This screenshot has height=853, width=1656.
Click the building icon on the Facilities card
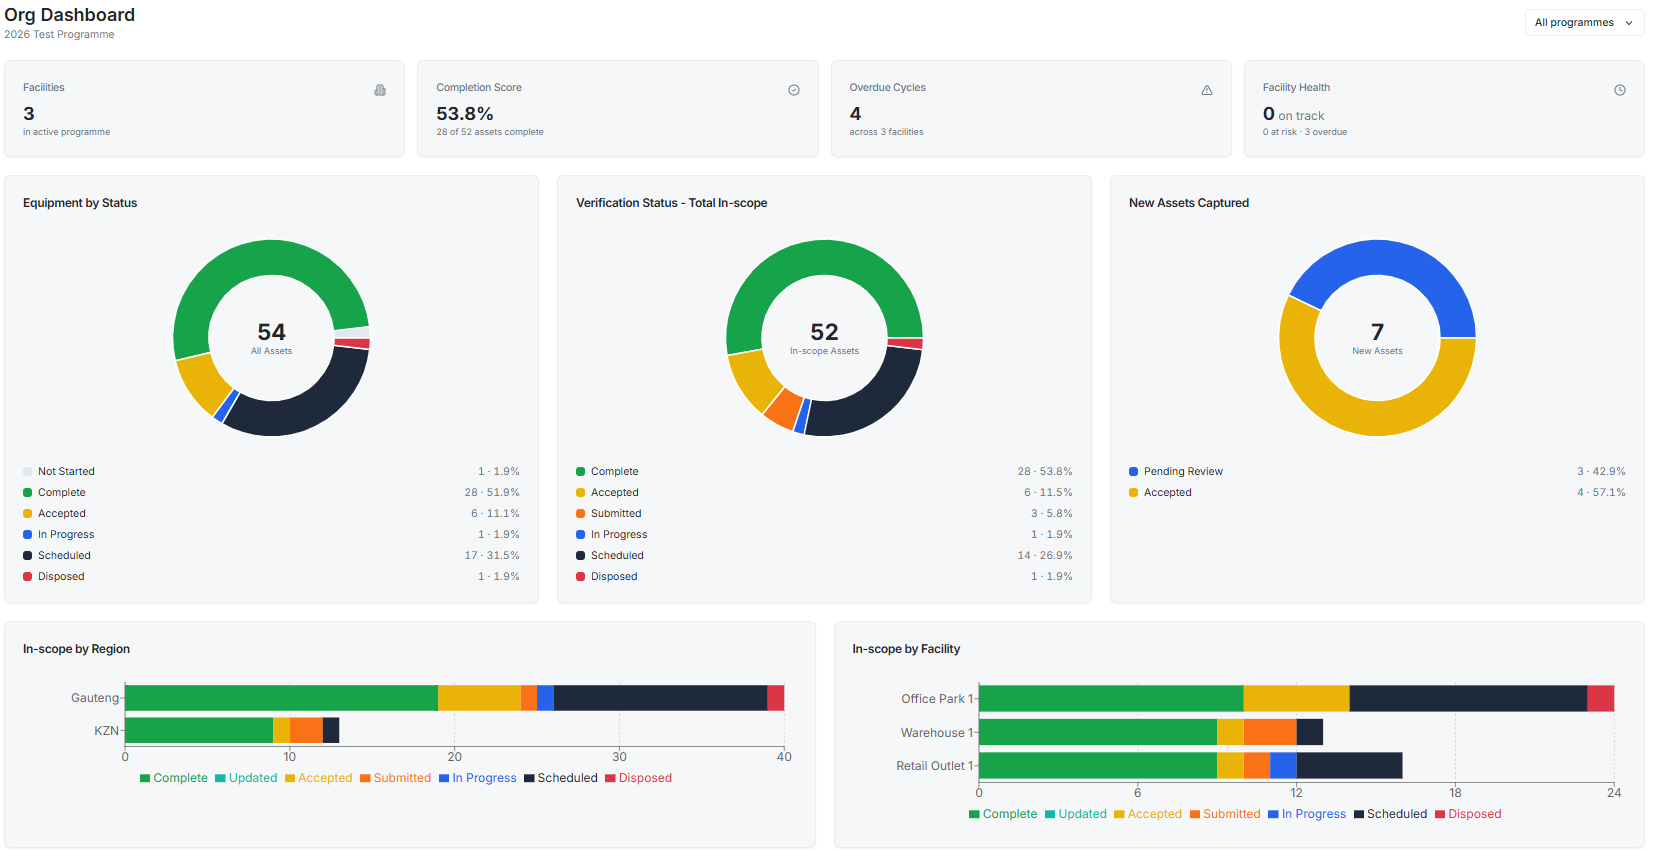tap(380, 90)
